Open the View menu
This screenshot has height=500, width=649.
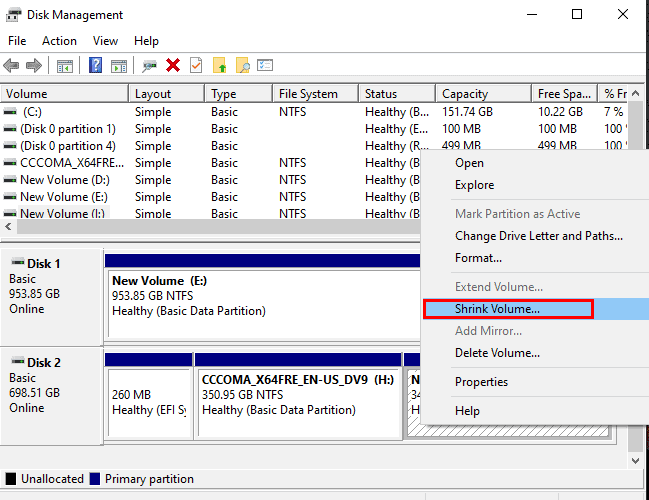105,41
